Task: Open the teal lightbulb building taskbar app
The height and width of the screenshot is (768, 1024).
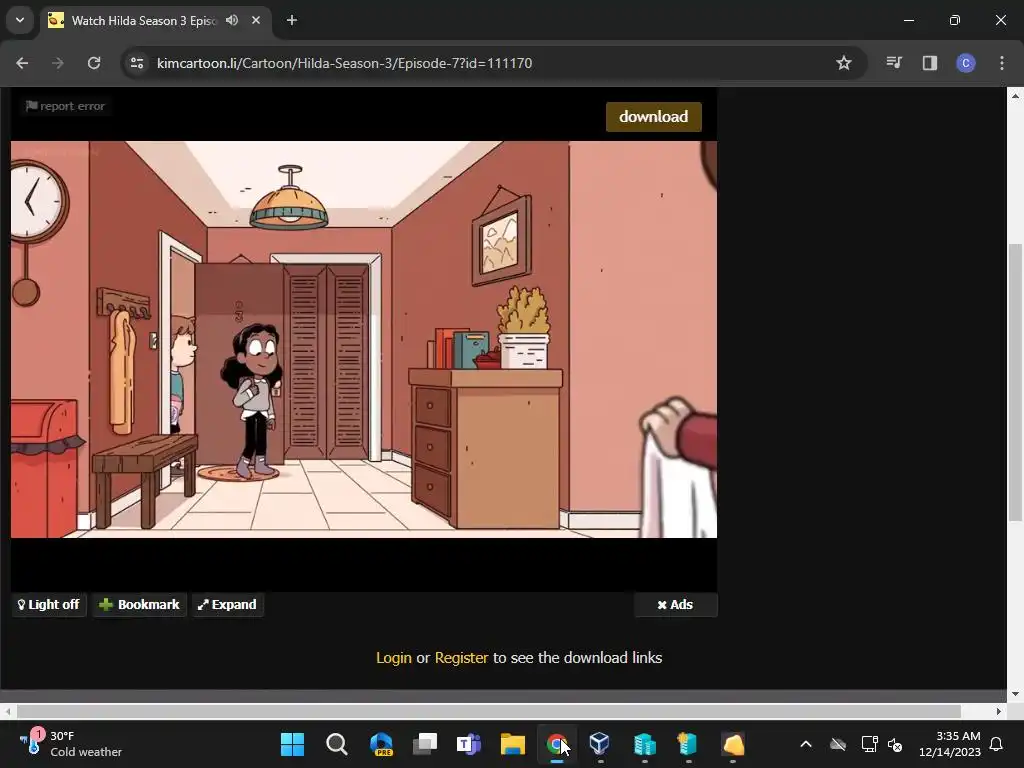Action: click(688, 744)
